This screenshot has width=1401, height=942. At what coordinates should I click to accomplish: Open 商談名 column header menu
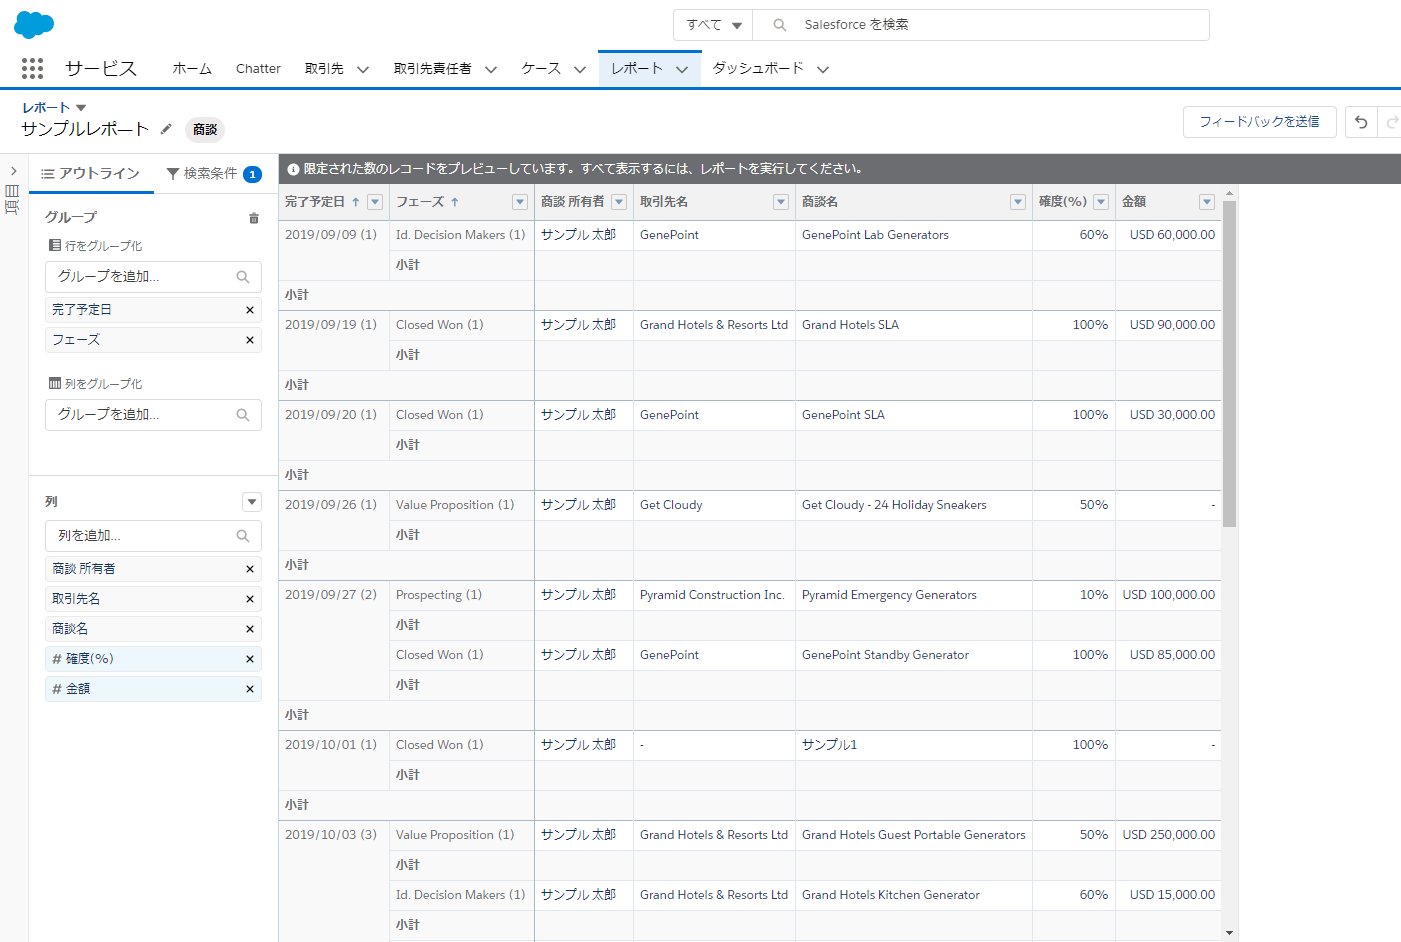pos(1018,202)
